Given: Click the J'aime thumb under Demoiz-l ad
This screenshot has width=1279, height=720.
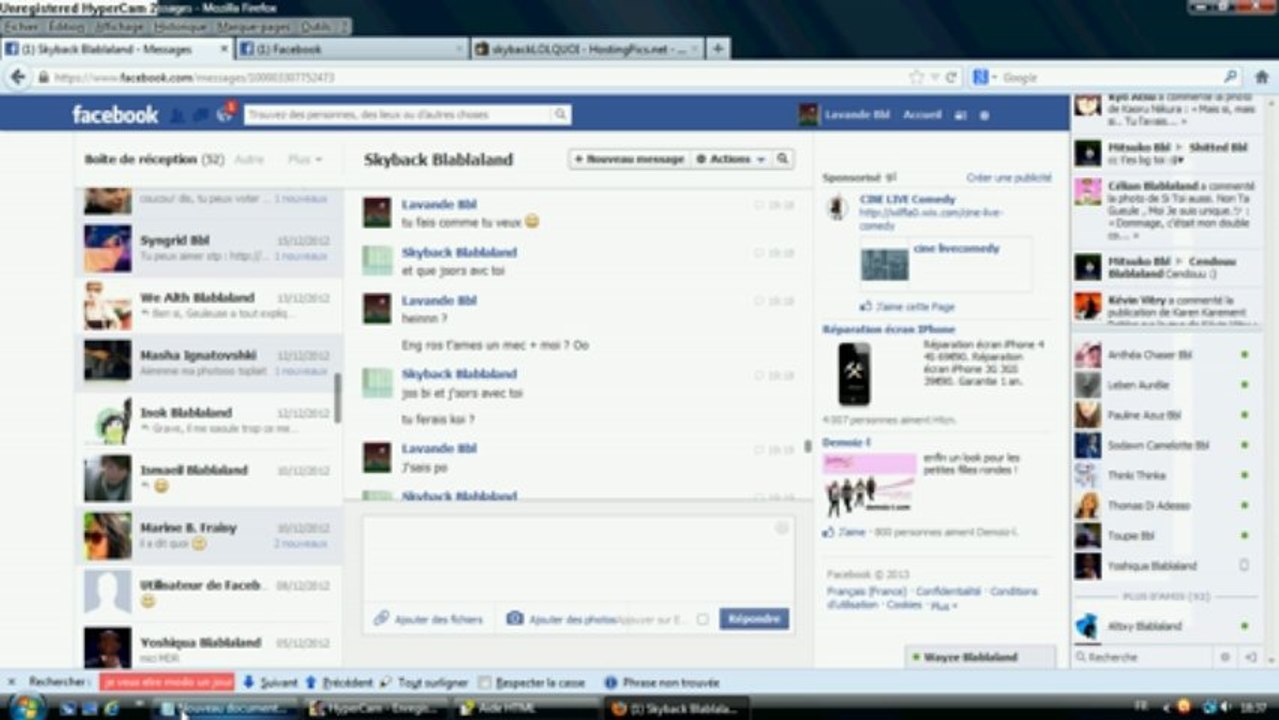Looking at the screenshot, I should 828,533.
